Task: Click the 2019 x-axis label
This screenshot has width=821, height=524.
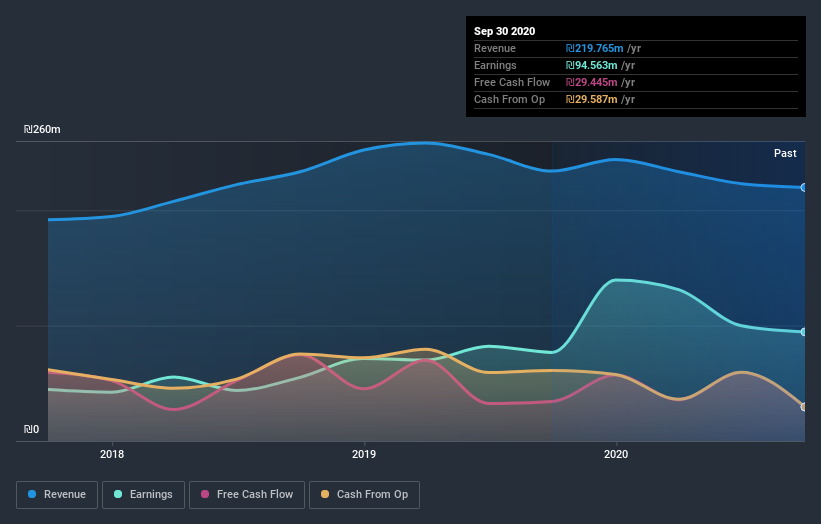Action: [x=364, y=454]
